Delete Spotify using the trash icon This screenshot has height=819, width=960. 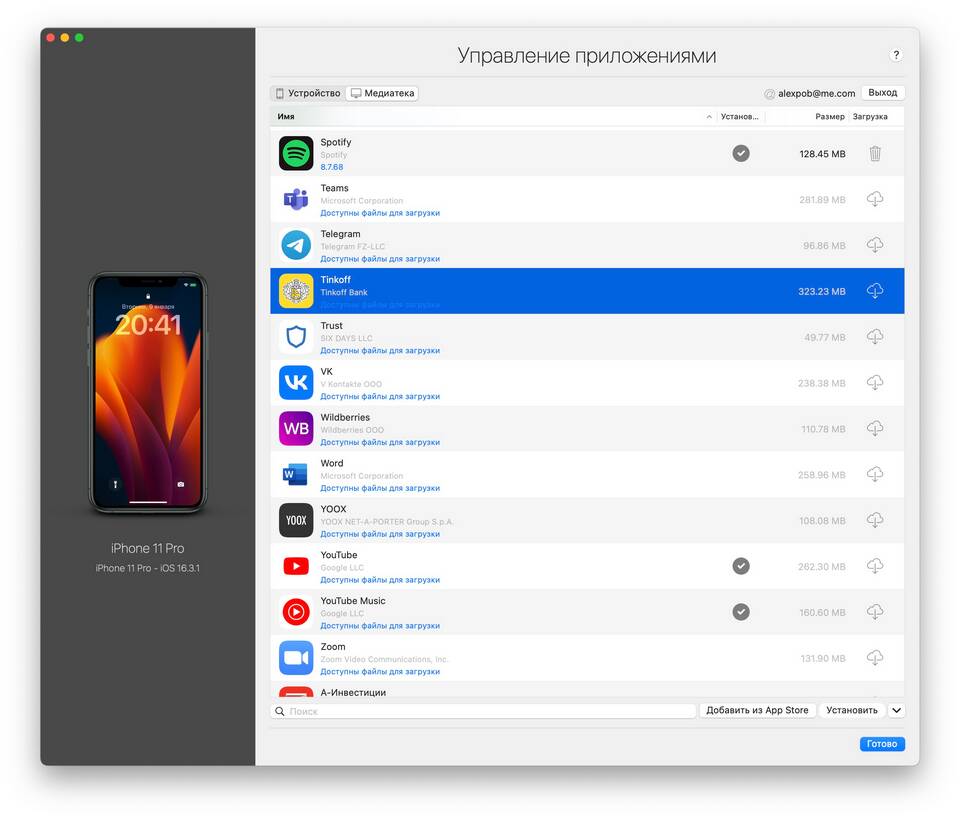875,154
